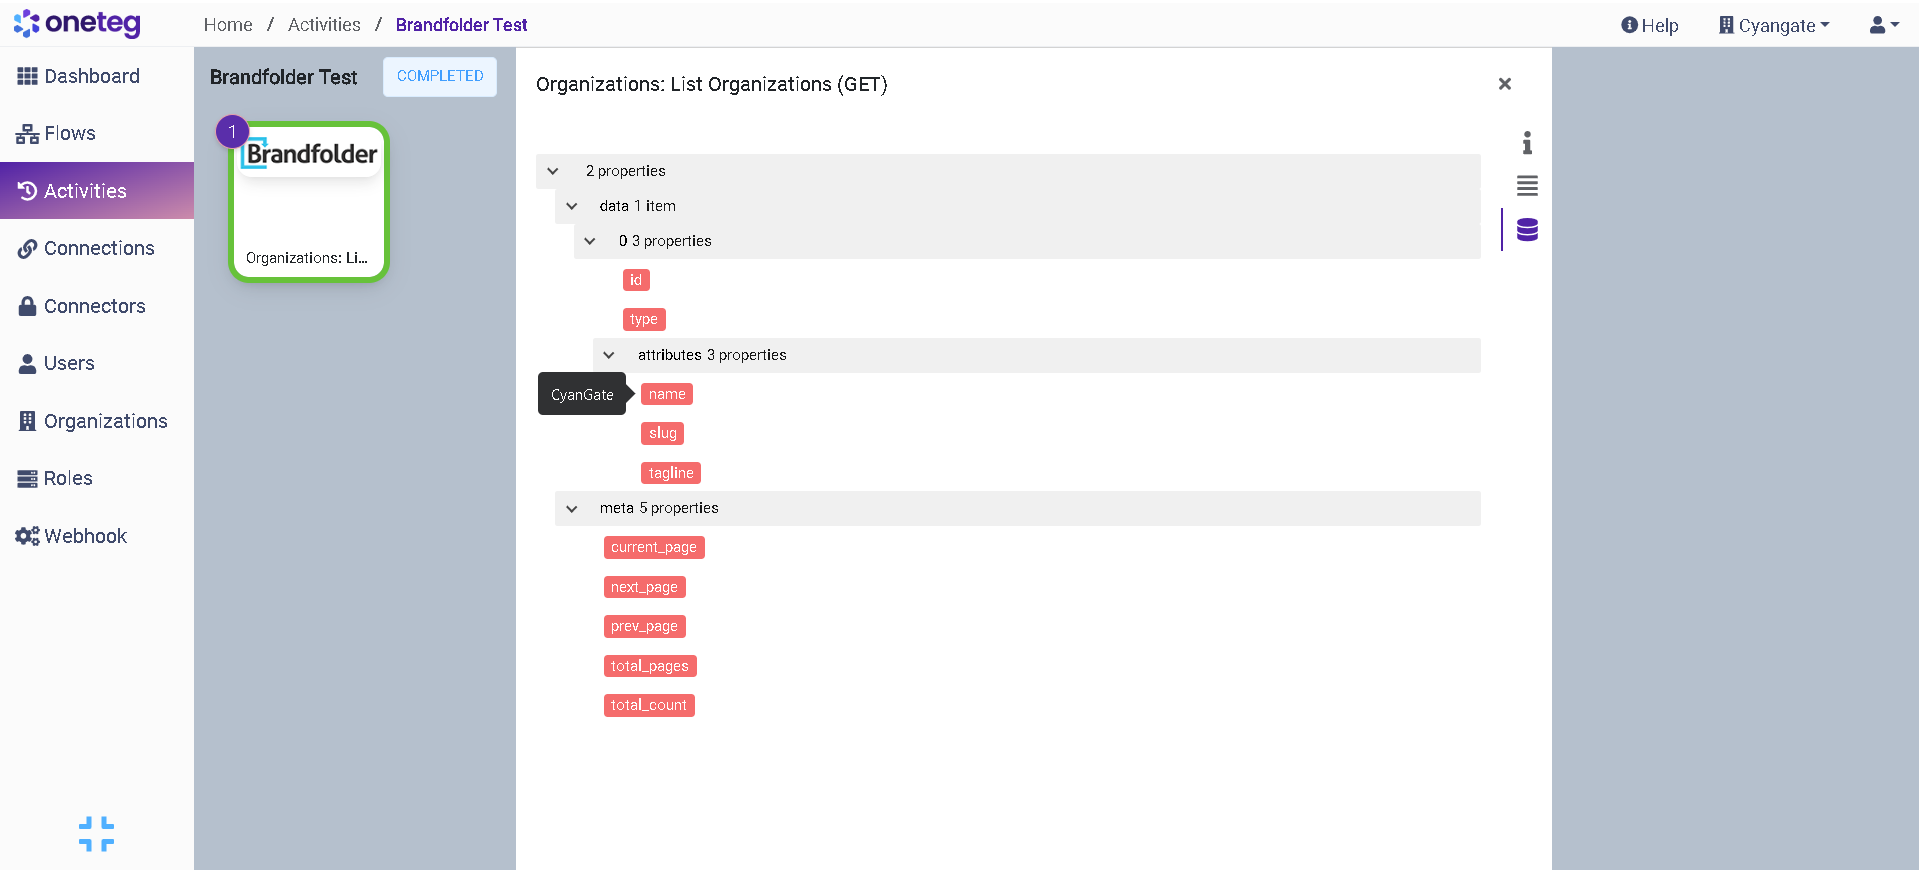Click the COMPLETED status button
The image size is (1919, 870).
click(440, 76)
